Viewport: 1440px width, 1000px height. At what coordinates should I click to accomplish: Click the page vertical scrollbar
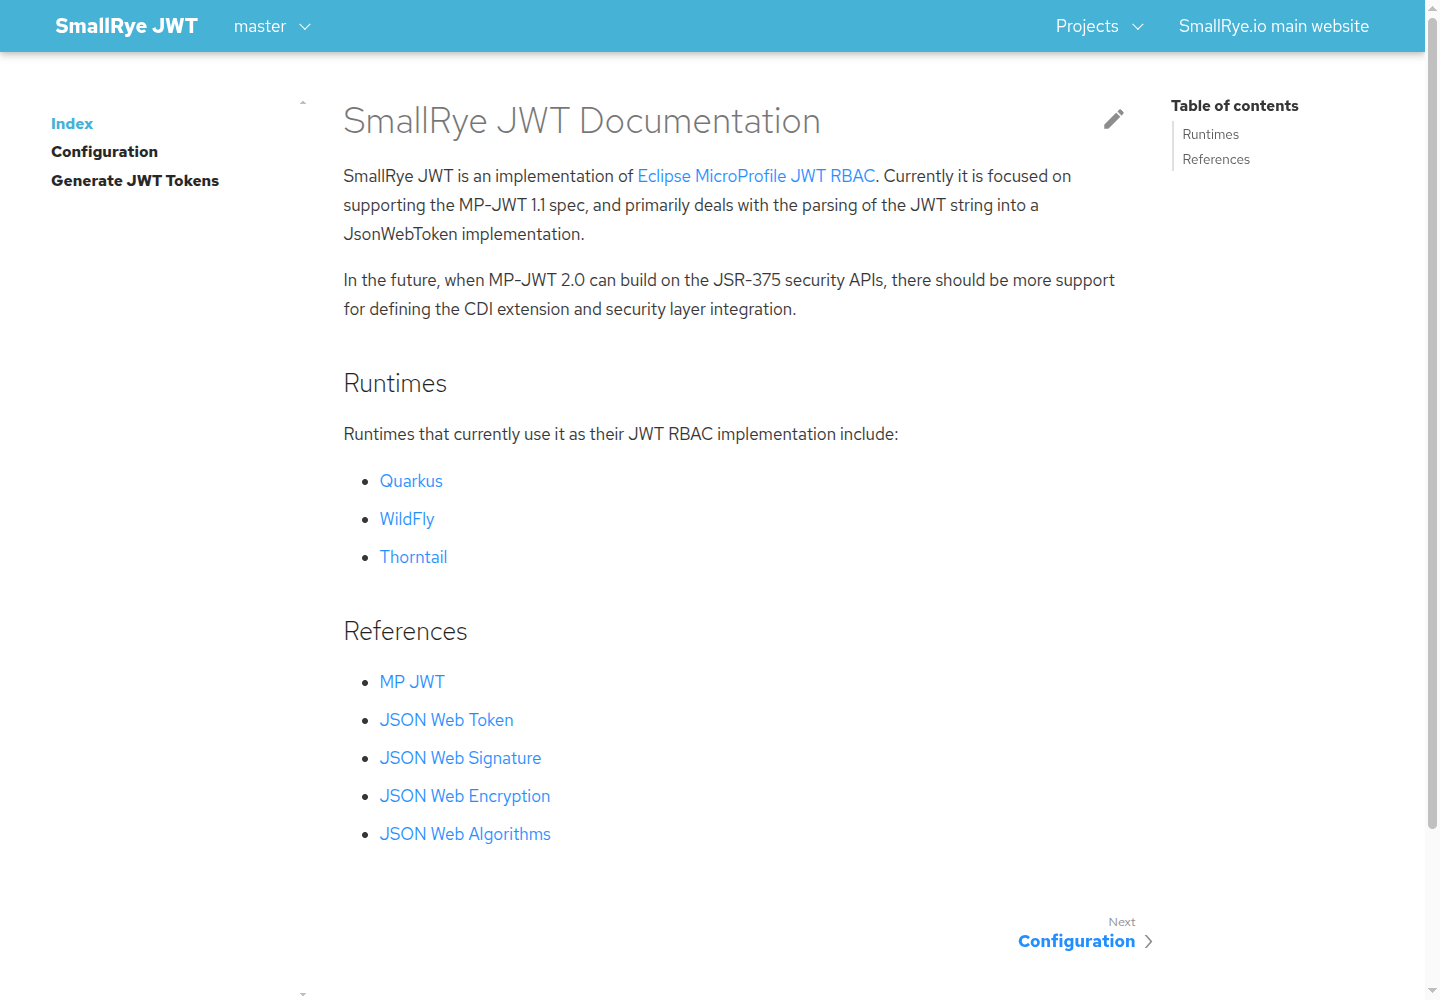point(1432,424)
